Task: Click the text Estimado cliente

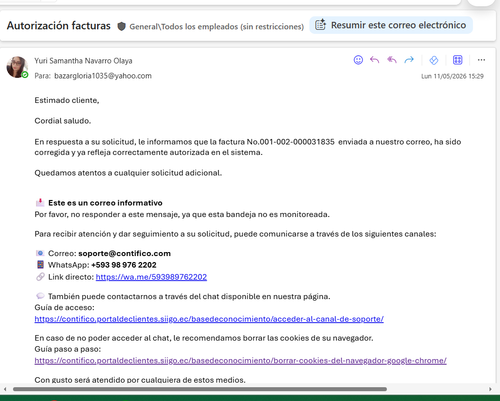Action: 67,100
